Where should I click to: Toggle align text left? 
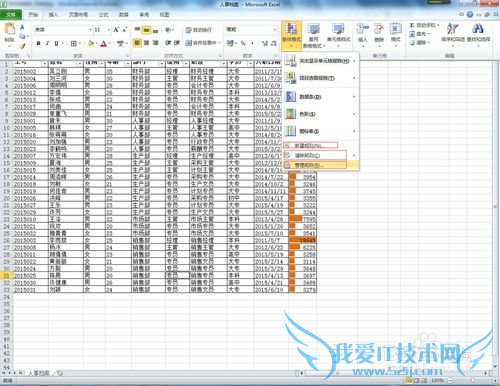click(137, 43)
